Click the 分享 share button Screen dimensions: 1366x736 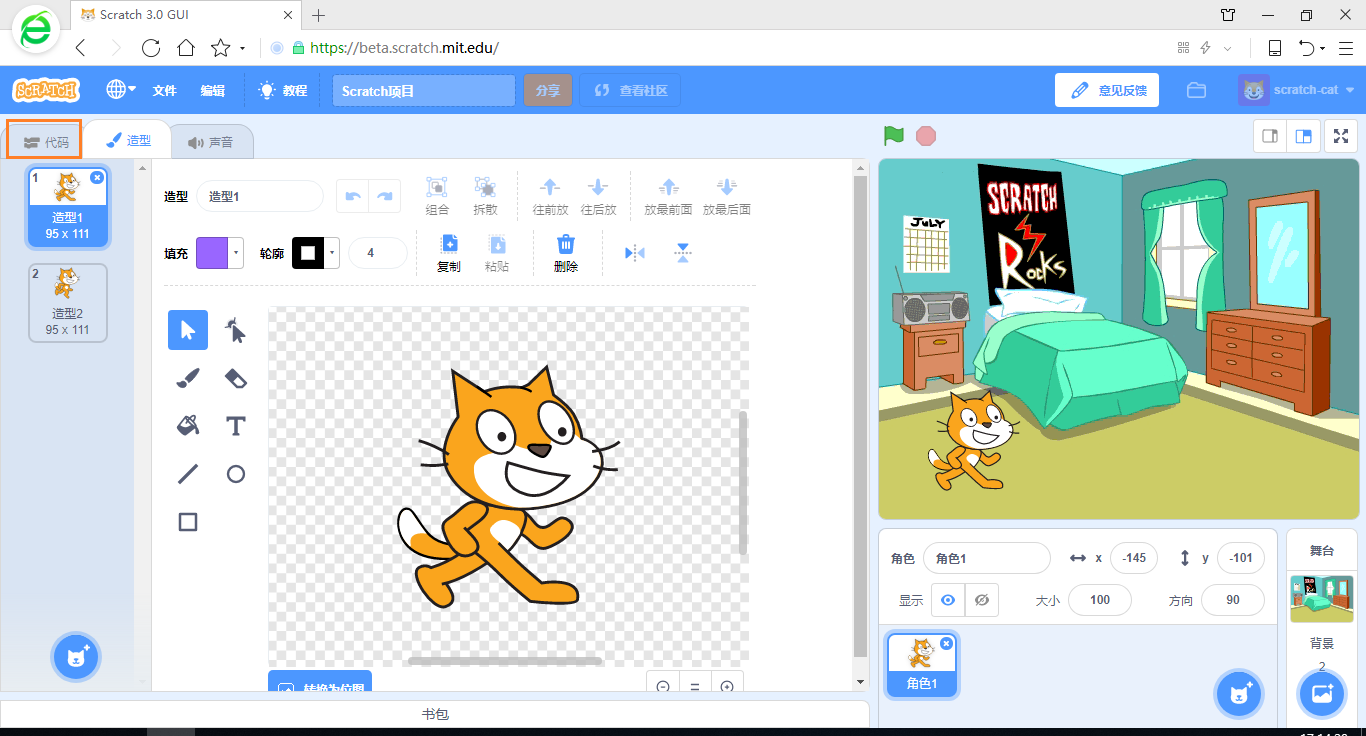547,90
